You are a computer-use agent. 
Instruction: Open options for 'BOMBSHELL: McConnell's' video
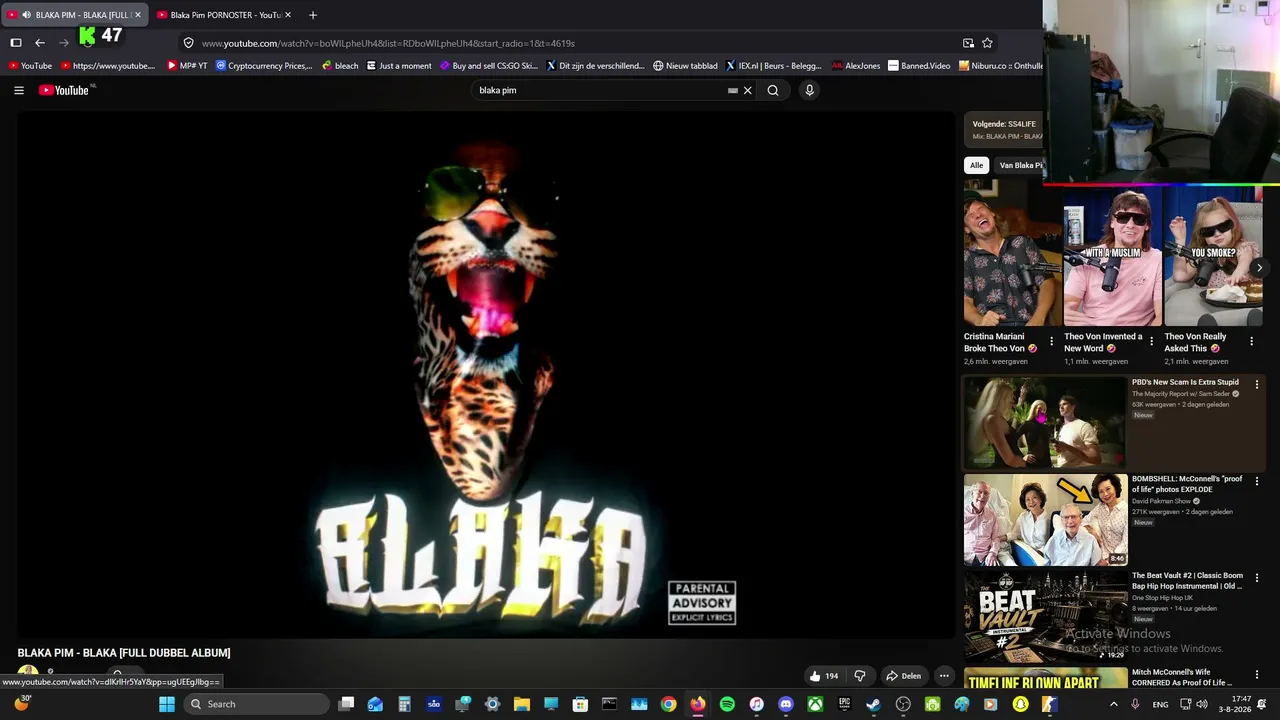click(x=1257, y=482)
